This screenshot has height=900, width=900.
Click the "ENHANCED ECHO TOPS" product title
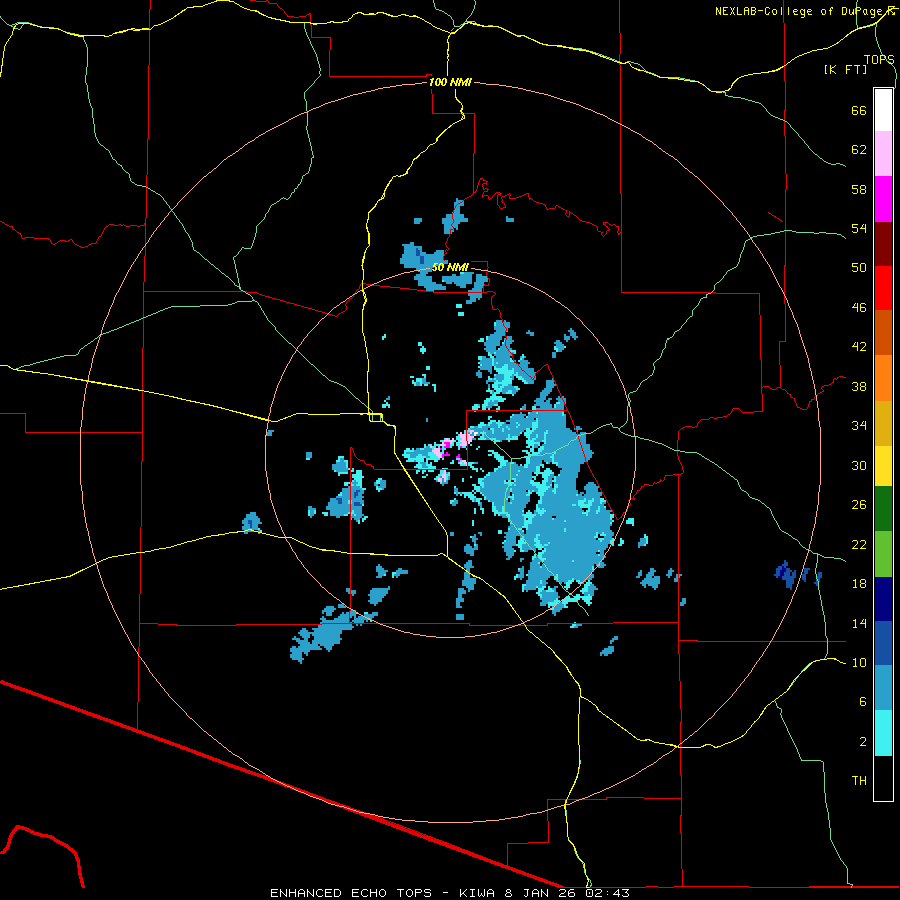tap(351, 893)
